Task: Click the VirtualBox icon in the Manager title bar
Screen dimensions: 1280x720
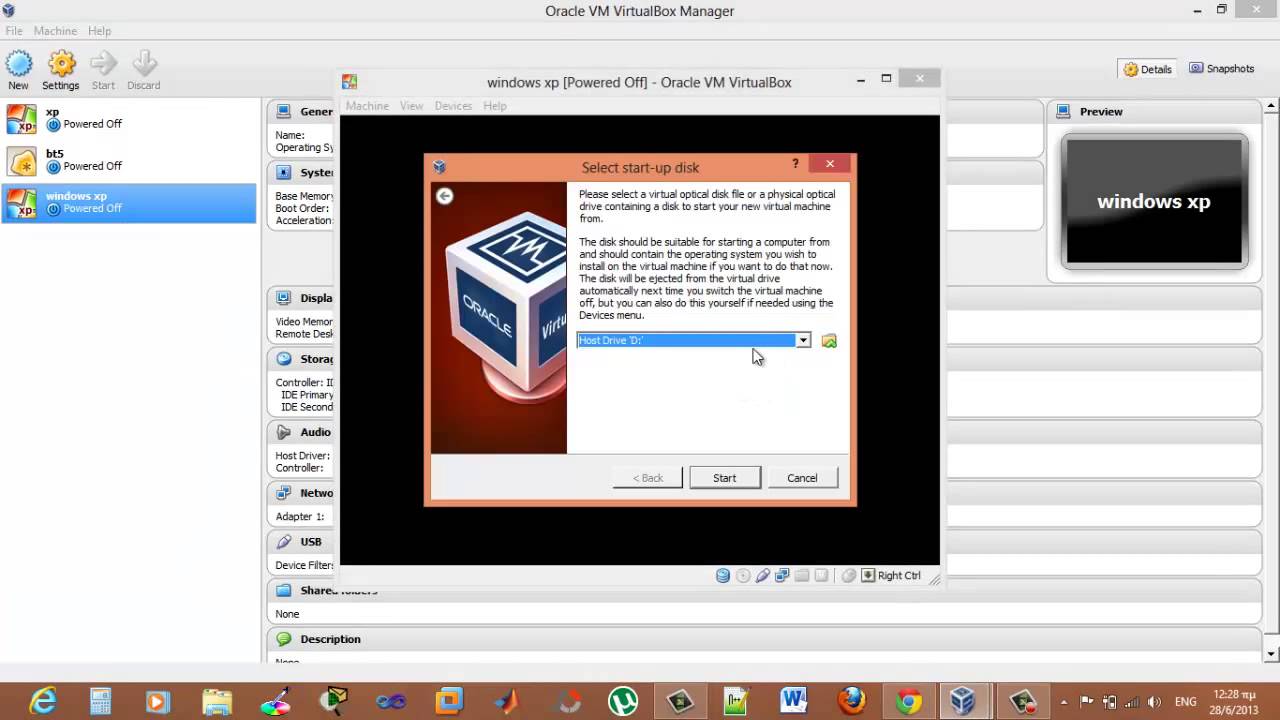Action: pyautogui.click(x=10, y=11)
